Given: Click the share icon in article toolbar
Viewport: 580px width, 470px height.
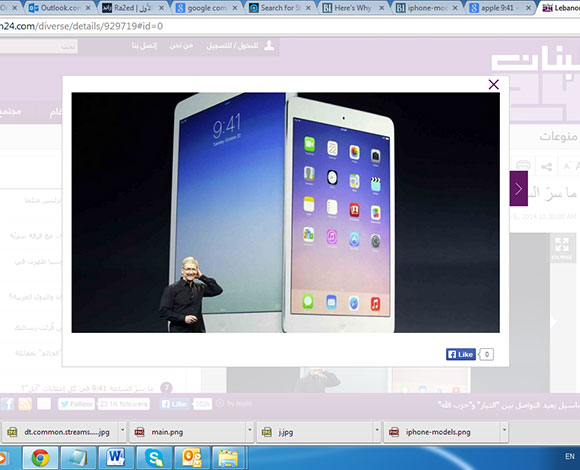Looking at the screenshot, I should coord(547,166).
